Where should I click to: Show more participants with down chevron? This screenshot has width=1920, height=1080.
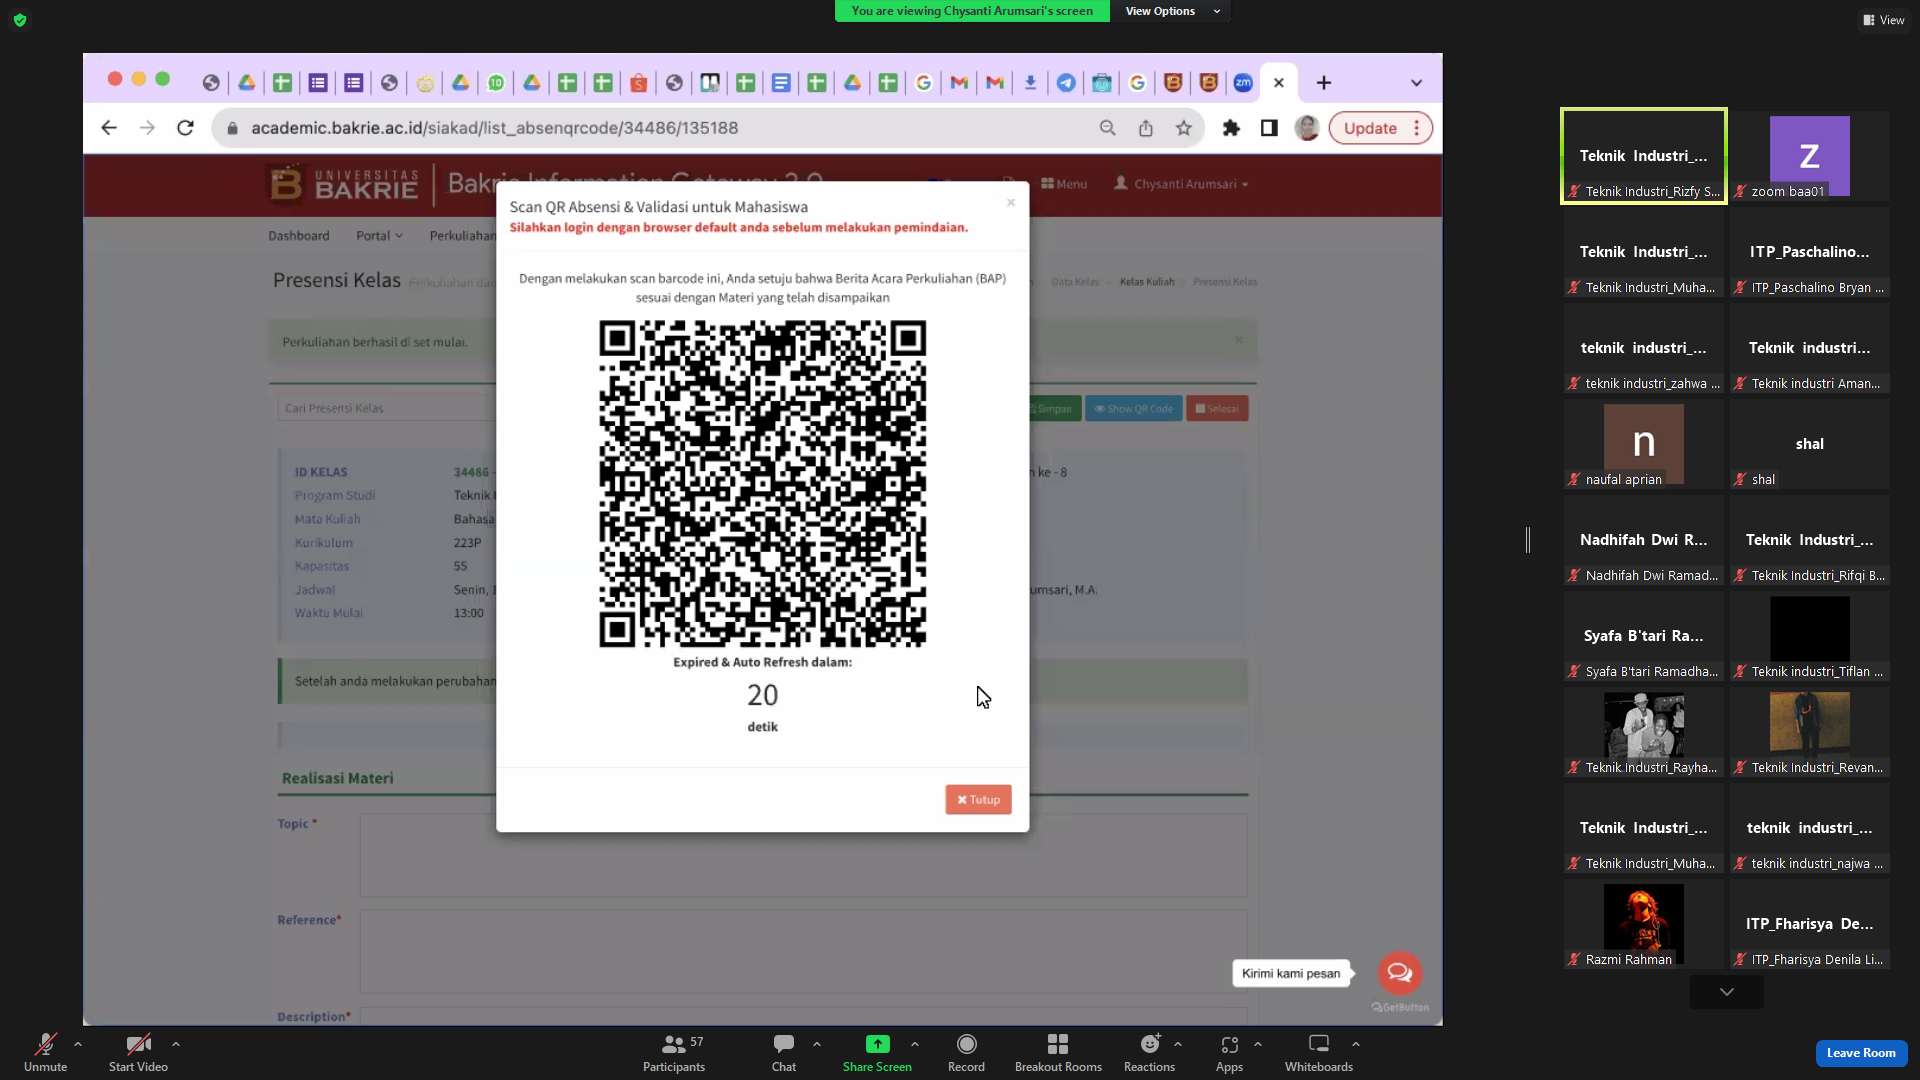pos(1727,992)
